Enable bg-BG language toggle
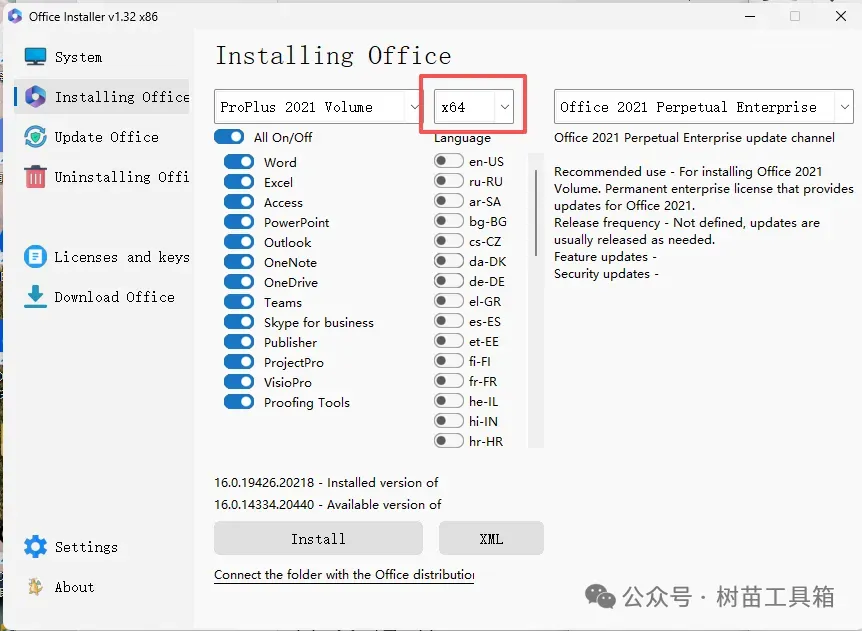This screenshot has width=862, height=631. point(448,220)
